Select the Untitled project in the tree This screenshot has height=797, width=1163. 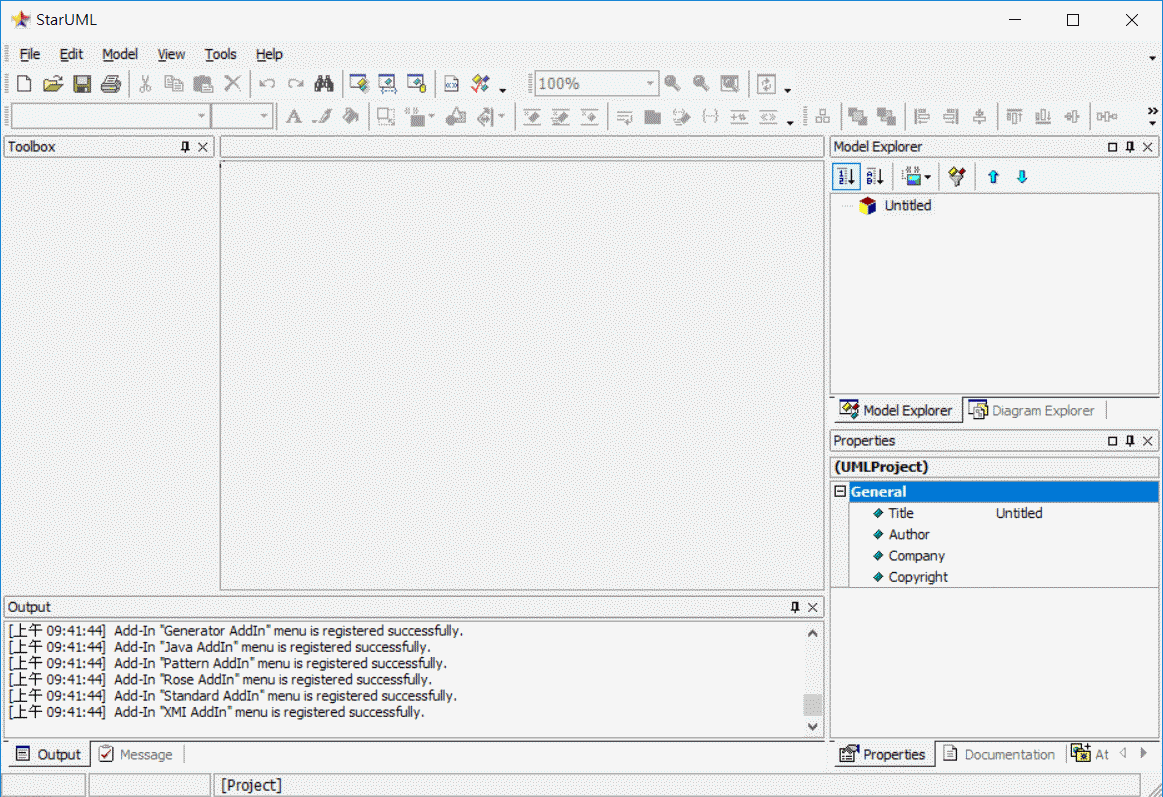tap(907, 205)
